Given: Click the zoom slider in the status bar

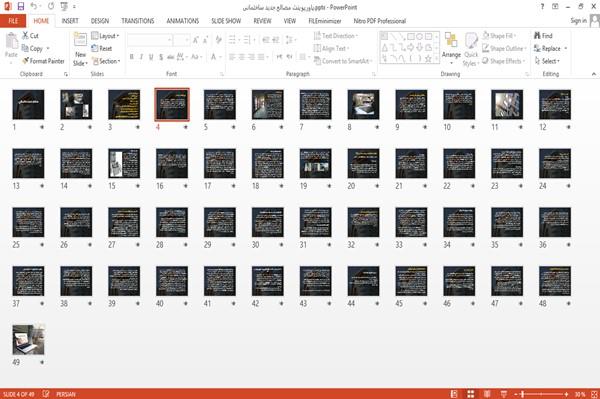Looking at the screenshot, I should click(541, 394).
